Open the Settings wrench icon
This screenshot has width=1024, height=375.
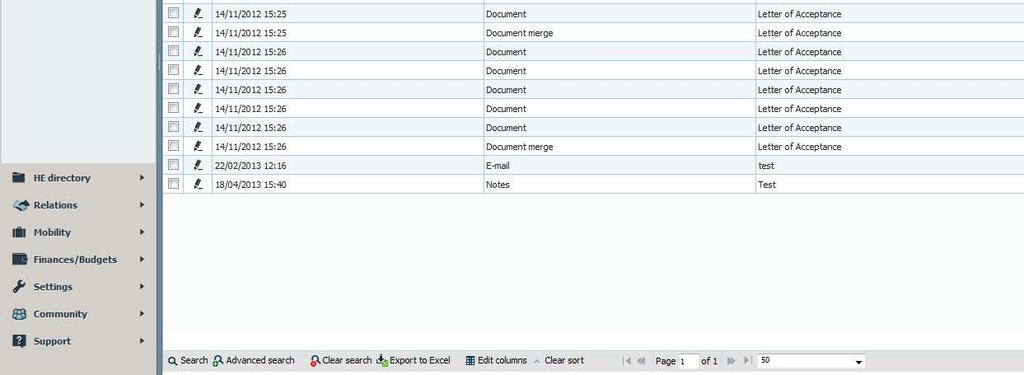click(x=20, y=287)
